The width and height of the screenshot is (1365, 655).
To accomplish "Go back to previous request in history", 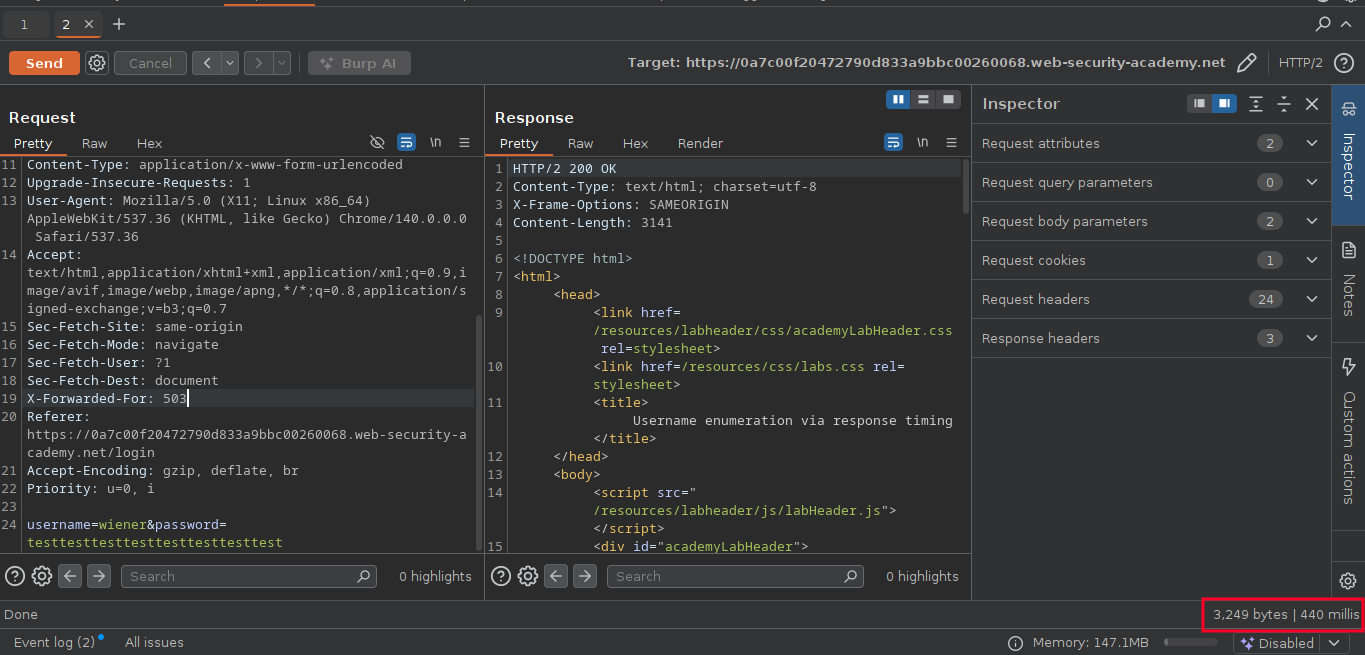I will 206,63.
